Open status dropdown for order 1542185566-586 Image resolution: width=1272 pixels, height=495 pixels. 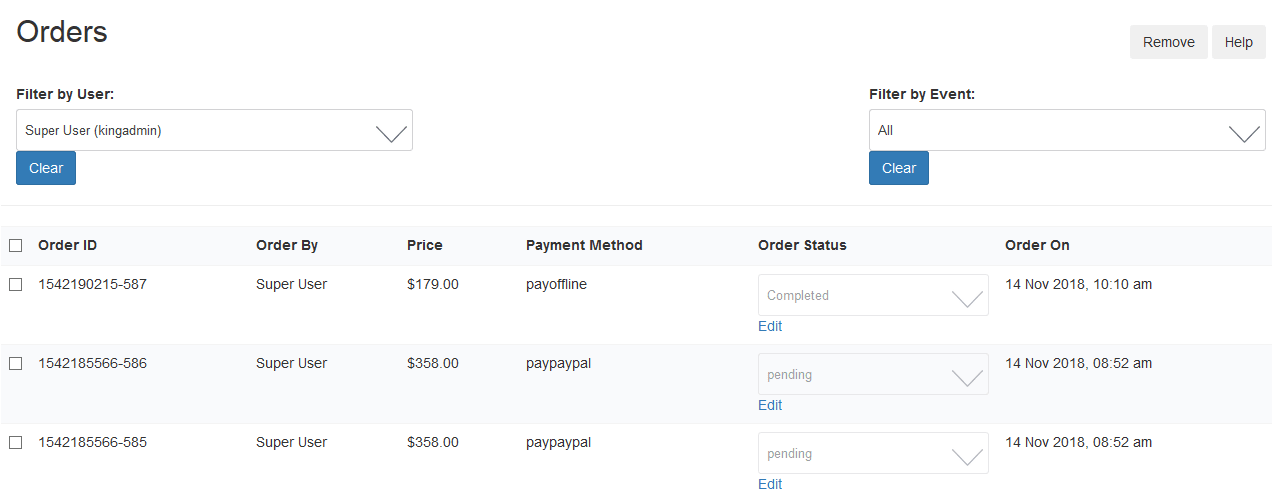pos(873,374)
